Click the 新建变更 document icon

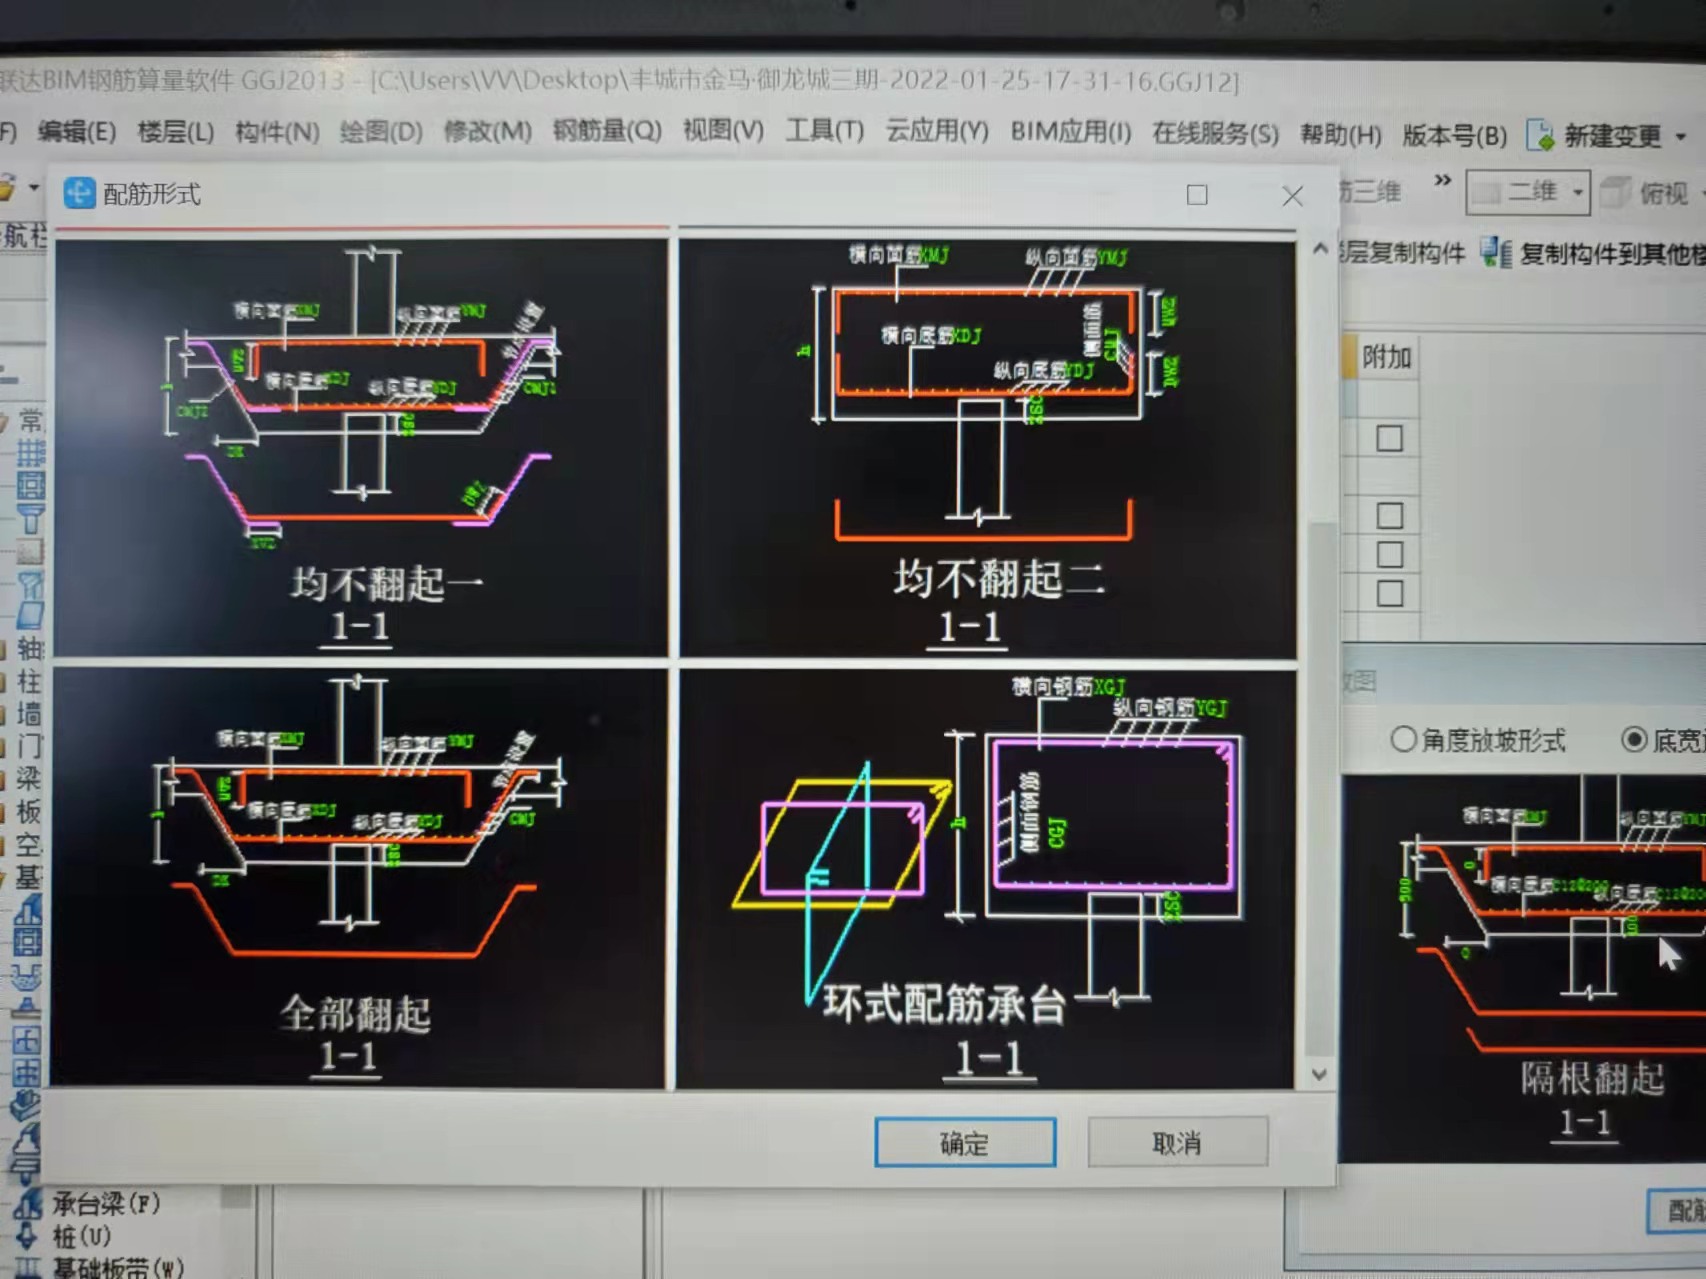coord(1541,135)
